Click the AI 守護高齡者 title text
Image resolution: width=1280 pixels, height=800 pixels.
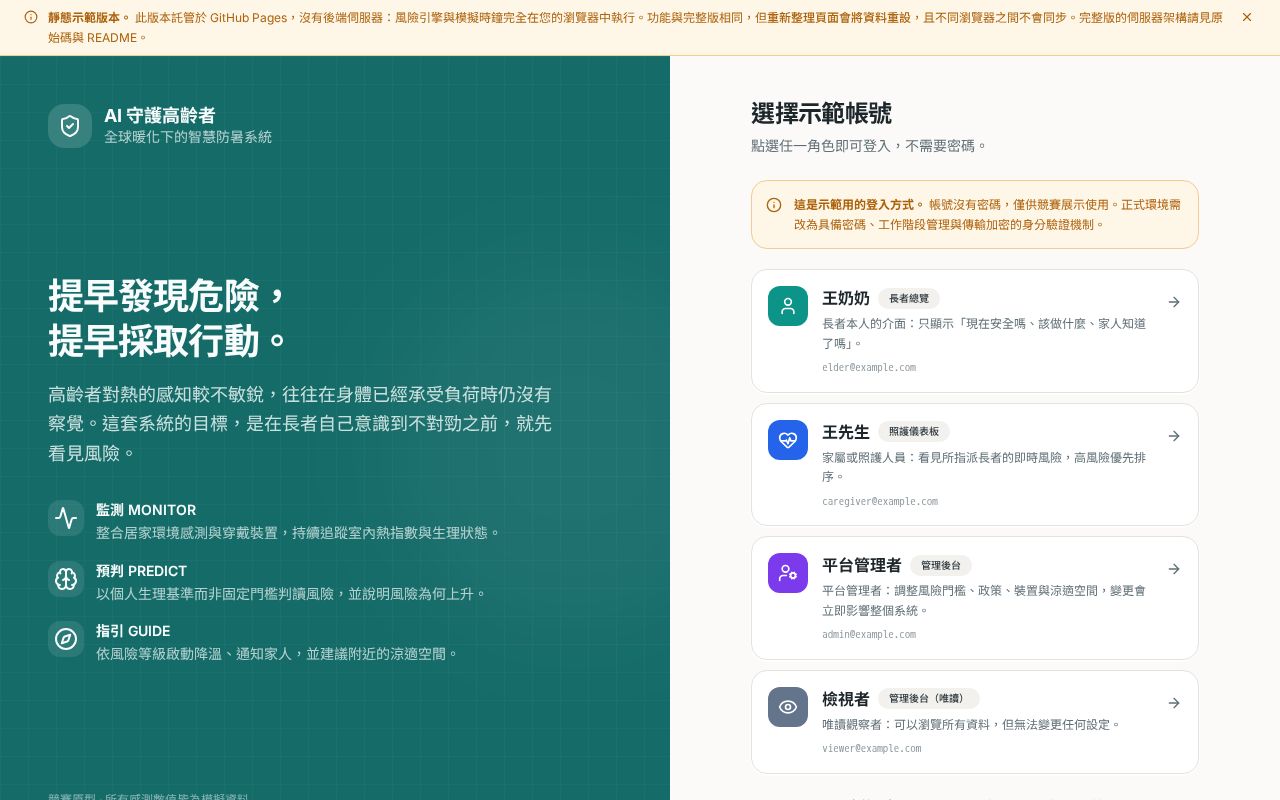pos(160,116)
